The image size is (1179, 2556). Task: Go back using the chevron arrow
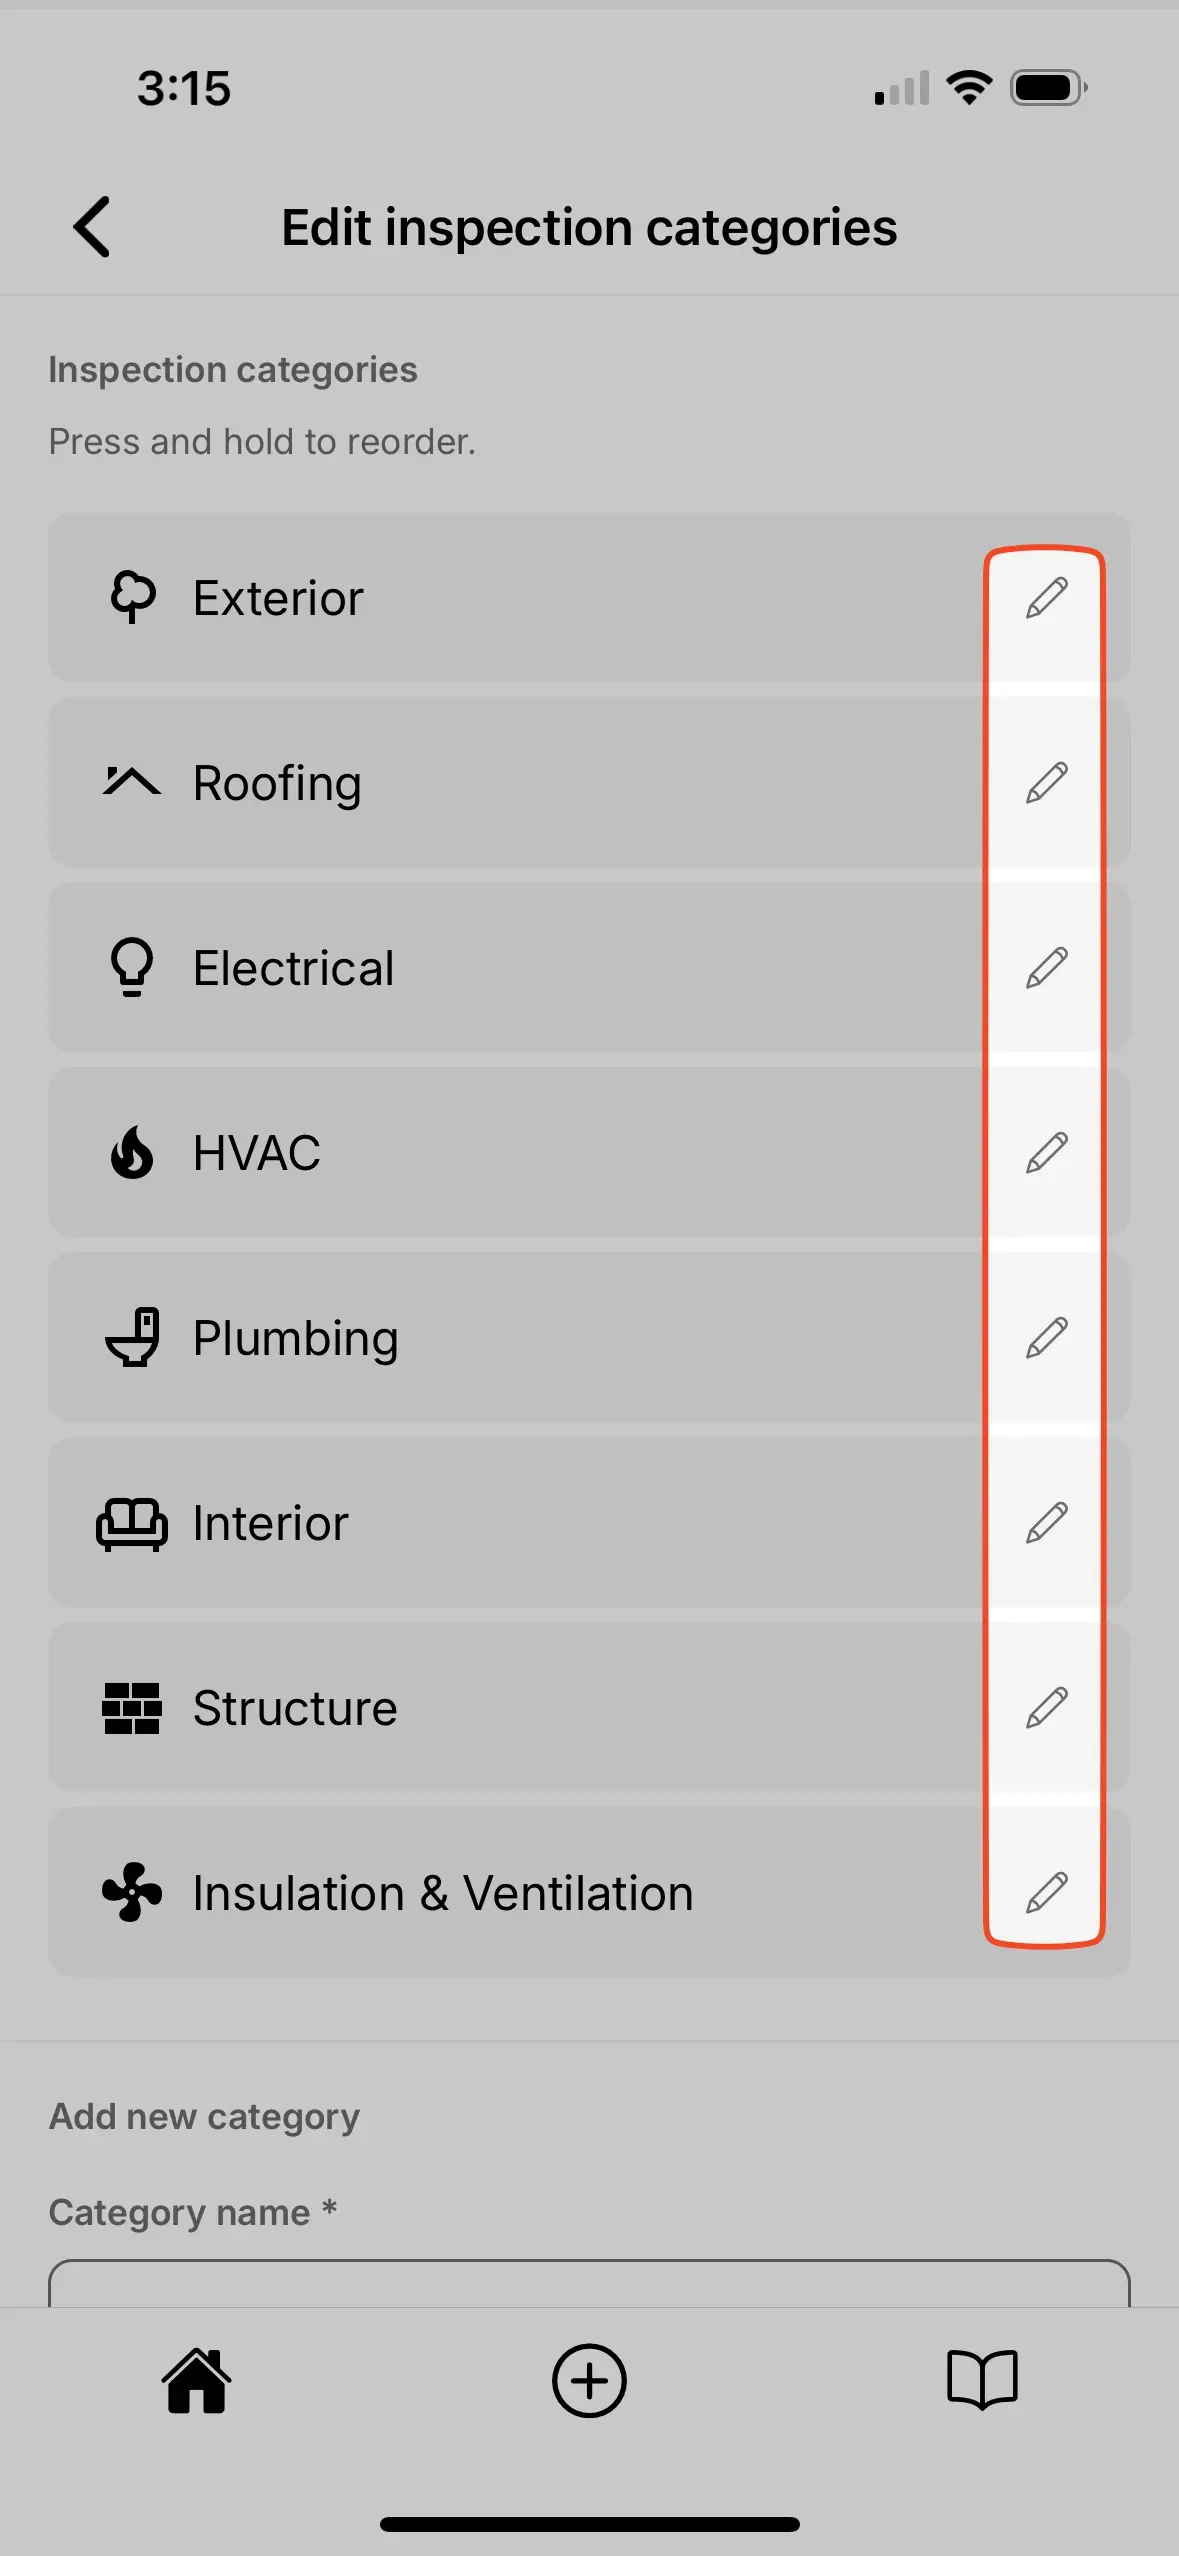(92, 227)
